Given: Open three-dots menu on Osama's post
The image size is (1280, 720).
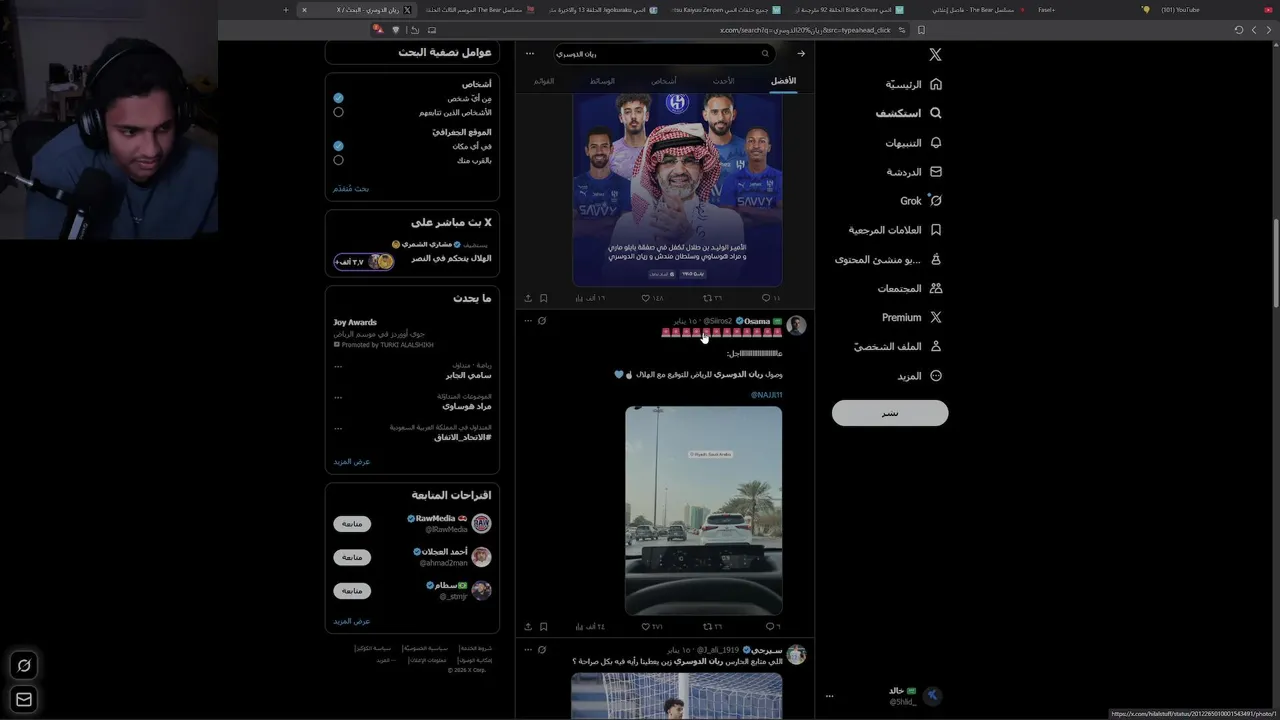Looking at the screenshot, I should (x=526, y=321).
